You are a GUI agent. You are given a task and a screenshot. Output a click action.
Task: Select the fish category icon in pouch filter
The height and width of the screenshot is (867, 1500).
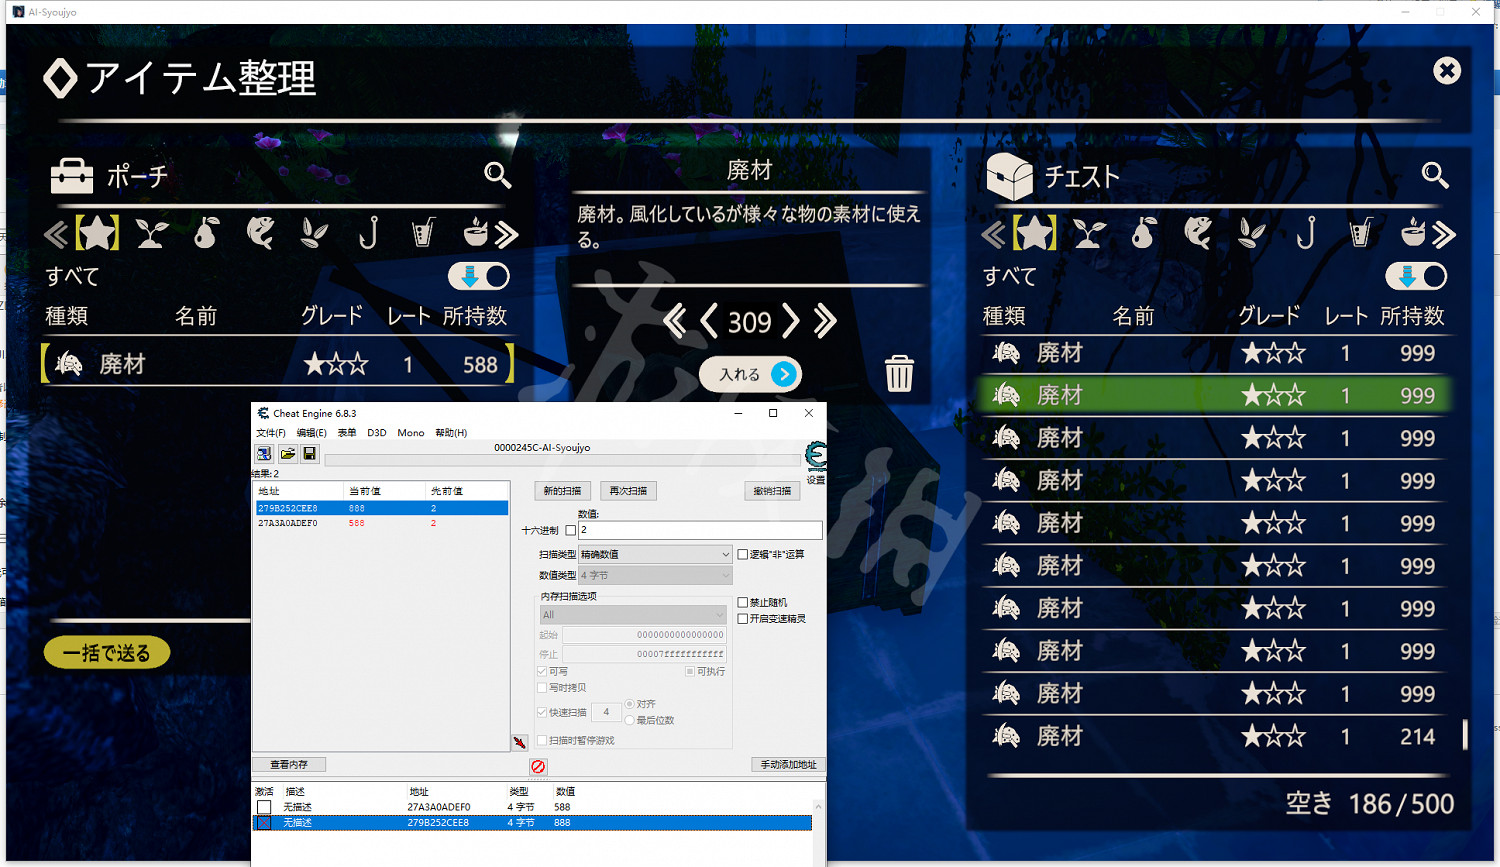point(259,232)
